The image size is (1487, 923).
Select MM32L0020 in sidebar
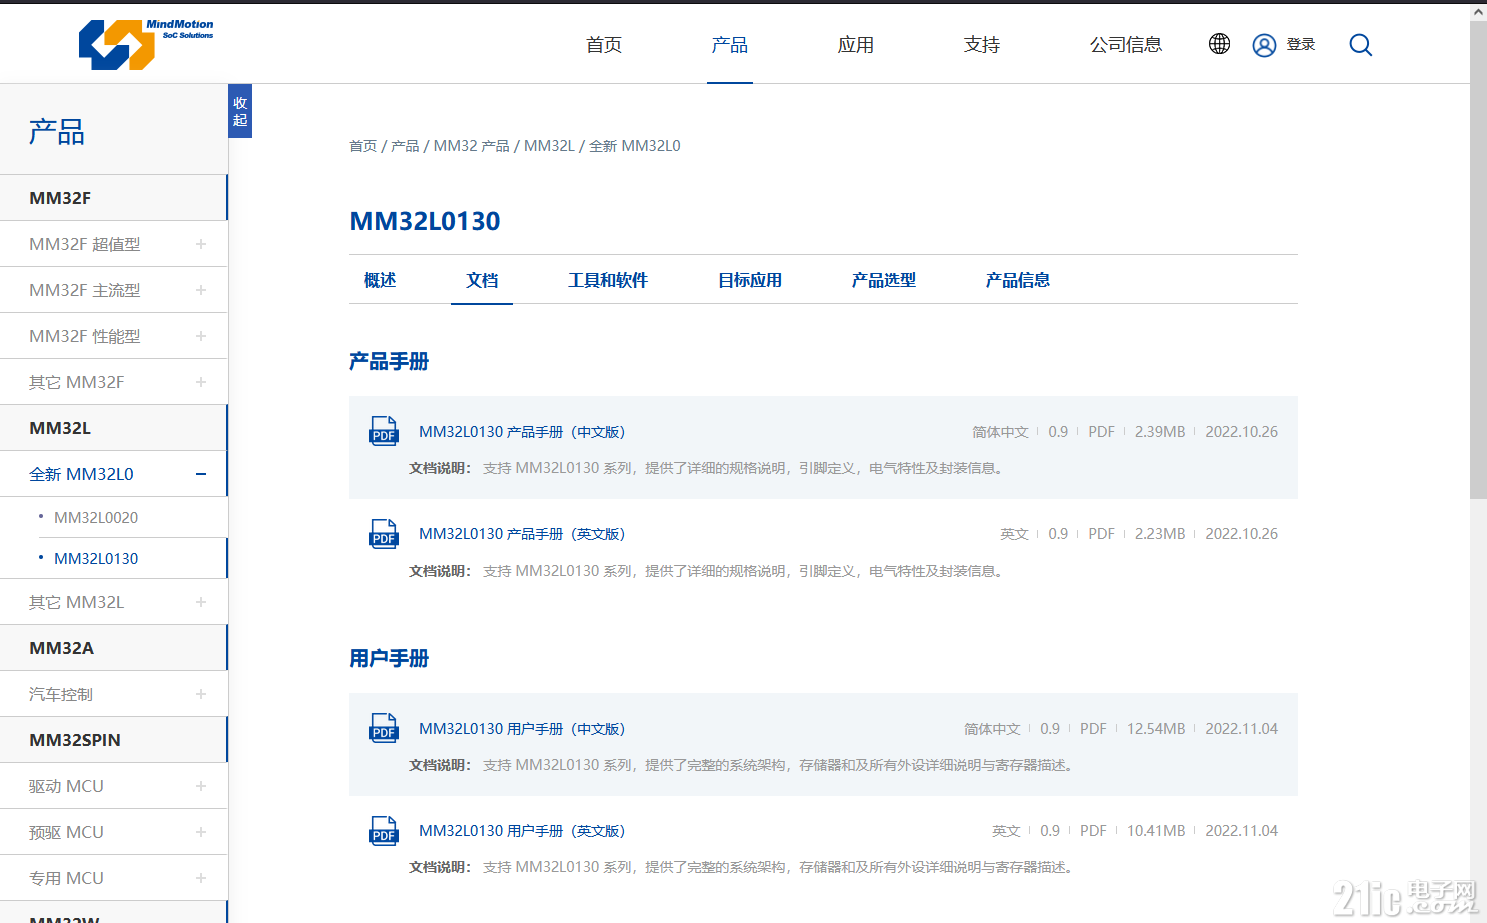[96, 517]
